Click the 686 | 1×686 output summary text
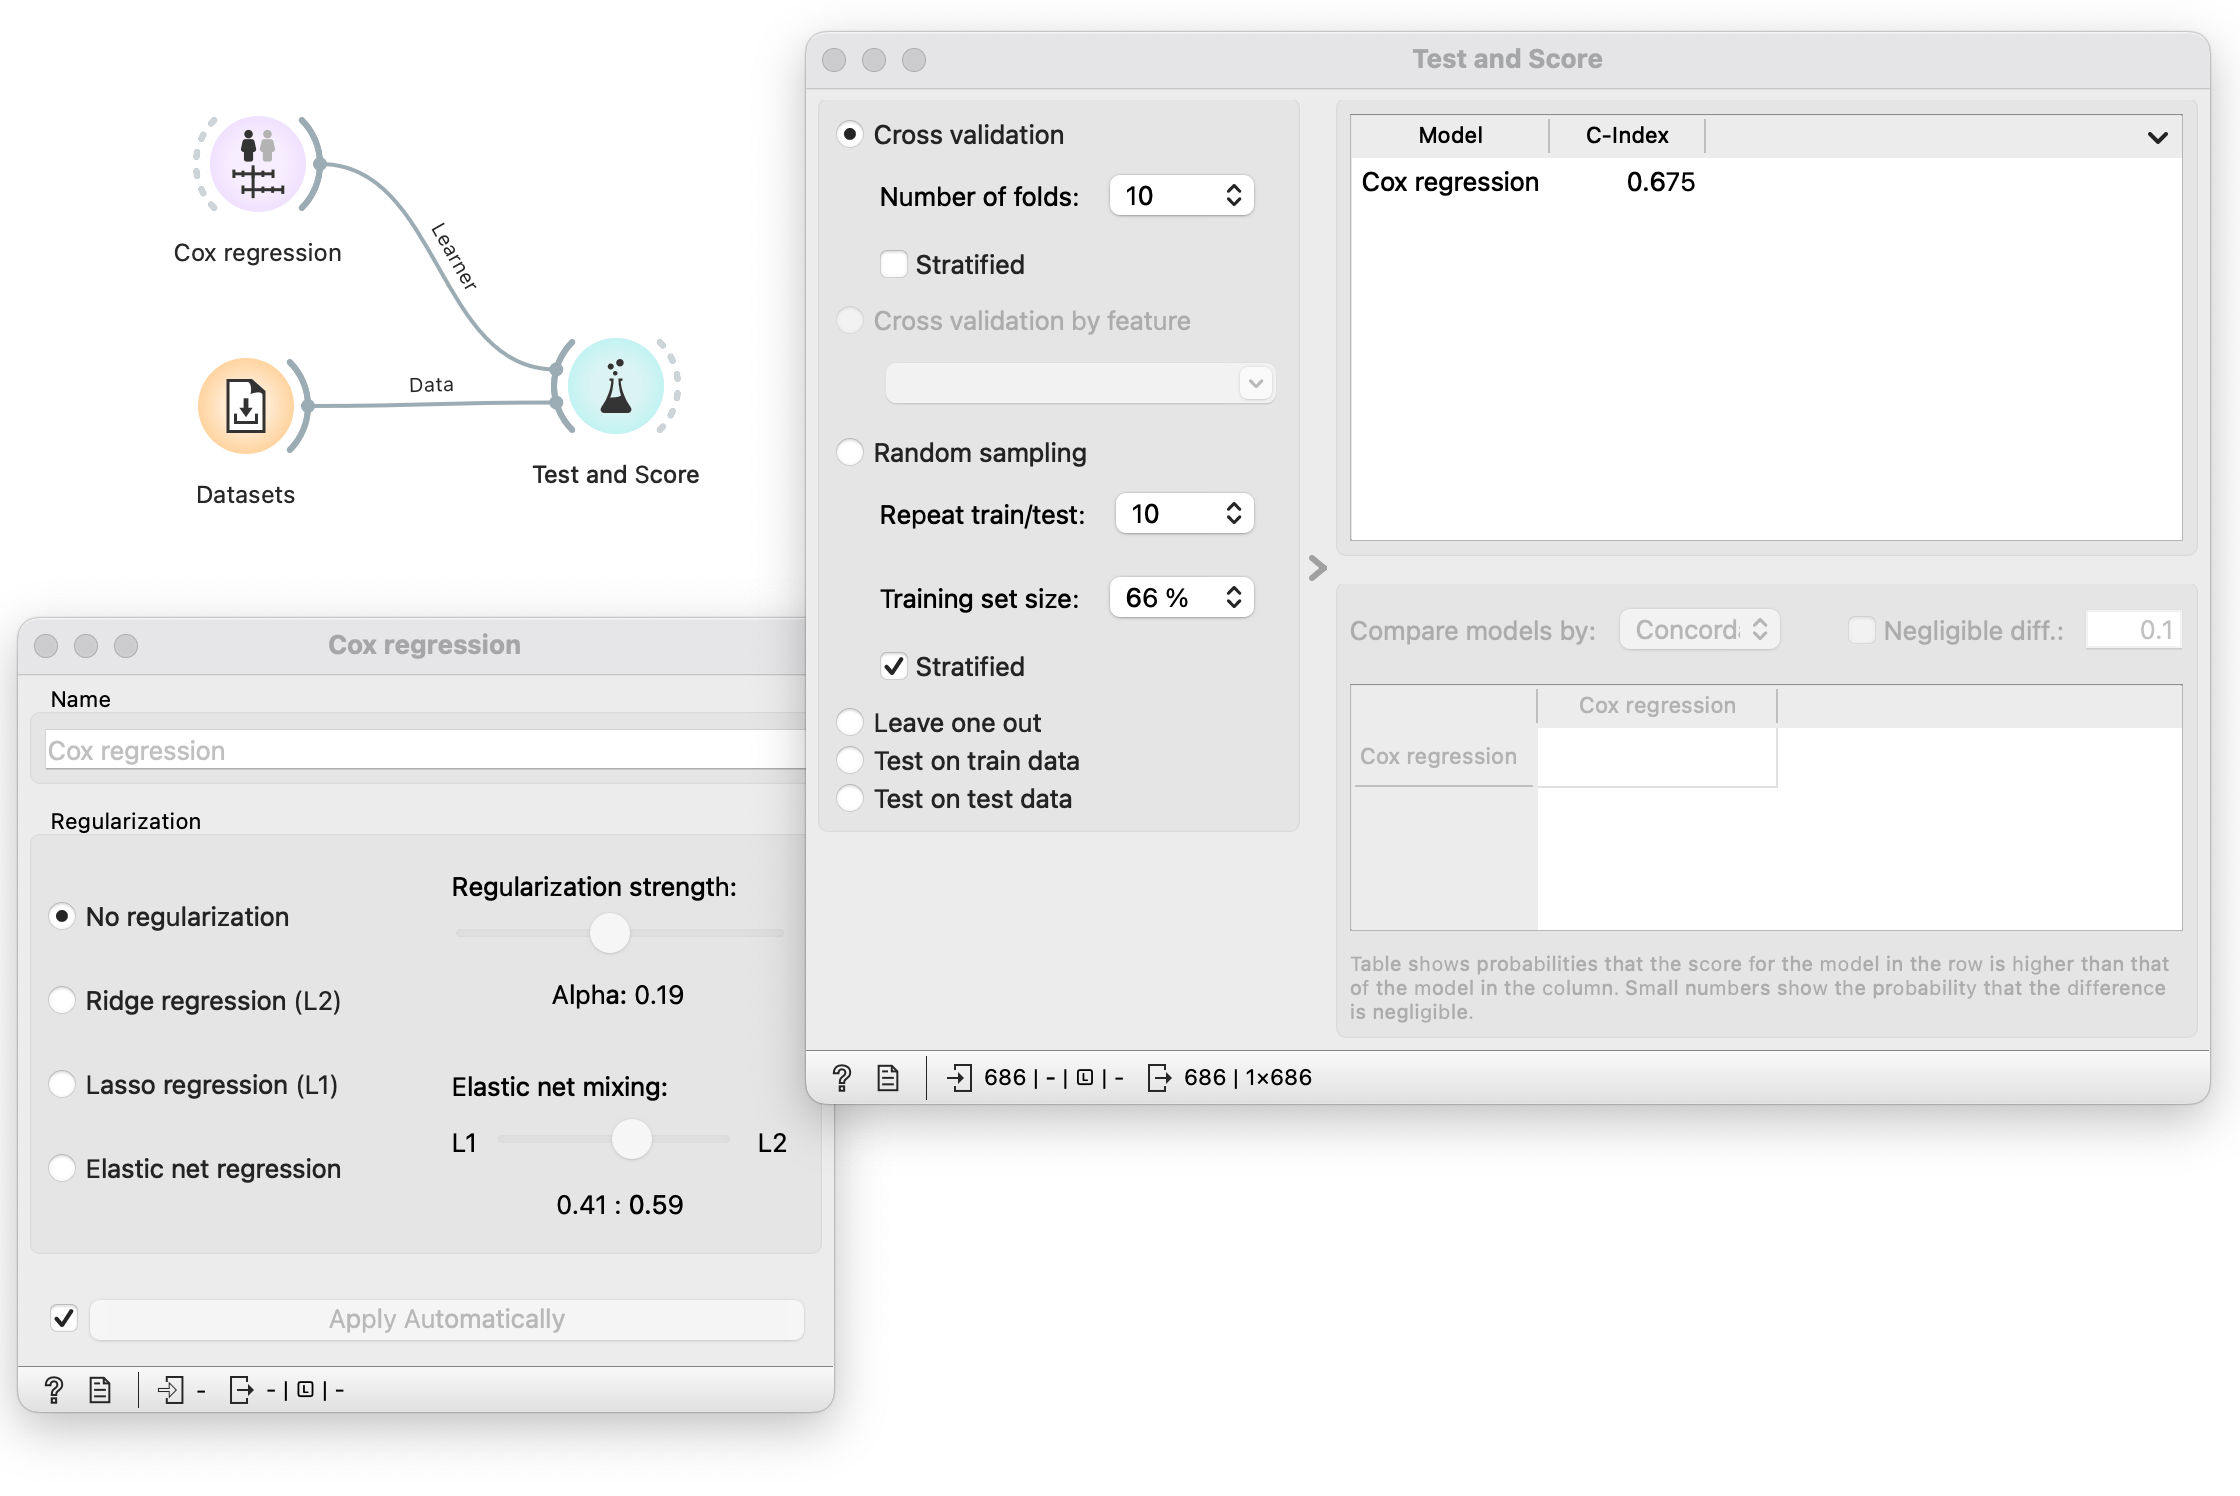Viewport: 2240px width, 1496px height. [x=1248, y=1077]
